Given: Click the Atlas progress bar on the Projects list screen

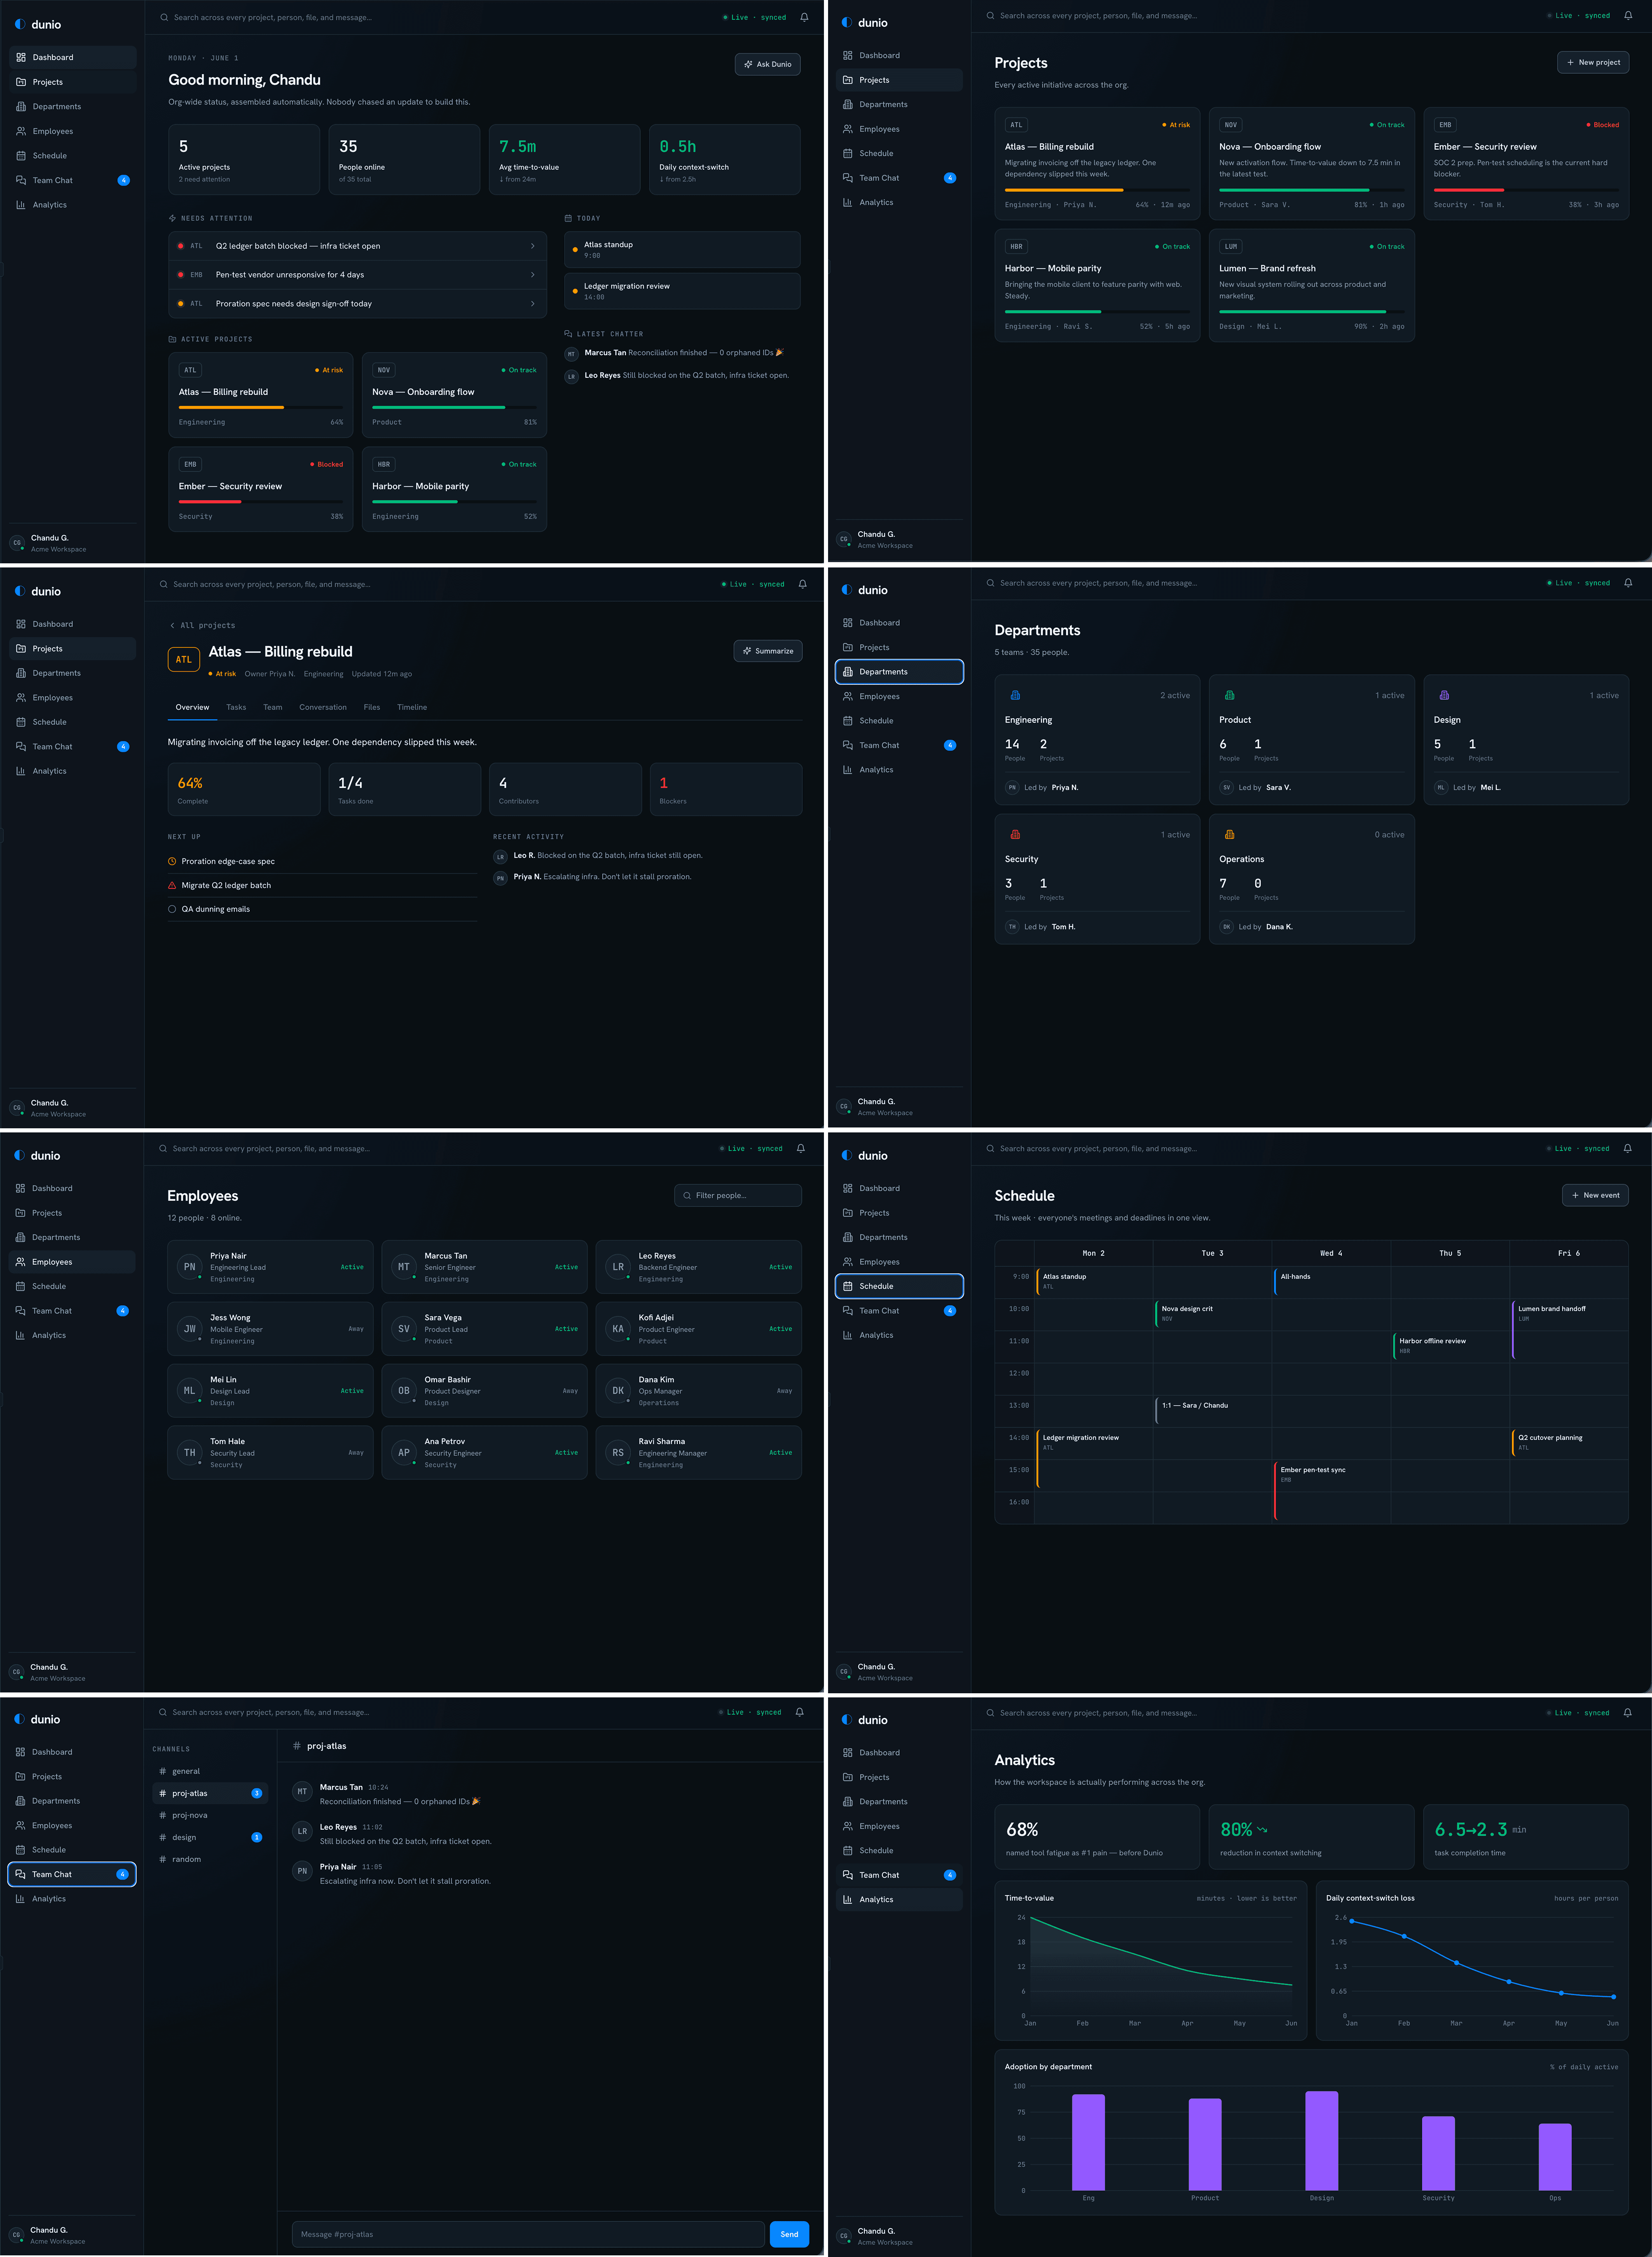Looking at the screenshot, I should coord(1097,190).
